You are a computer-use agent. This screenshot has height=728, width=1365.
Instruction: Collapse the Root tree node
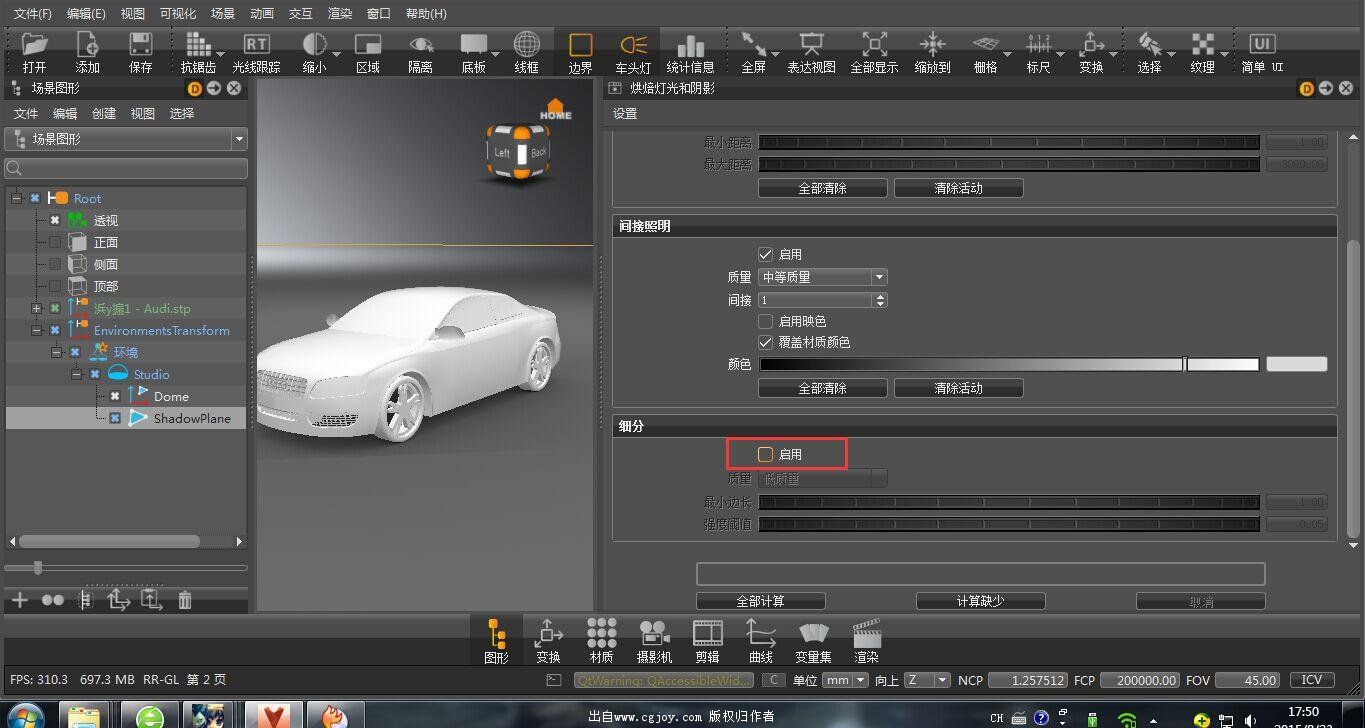pyautogui.click(x=16, y=198)
